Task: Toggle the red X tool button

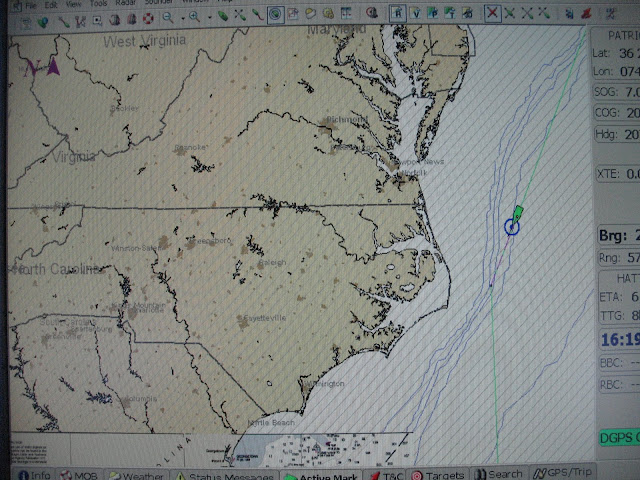Action: coord(493,13)
